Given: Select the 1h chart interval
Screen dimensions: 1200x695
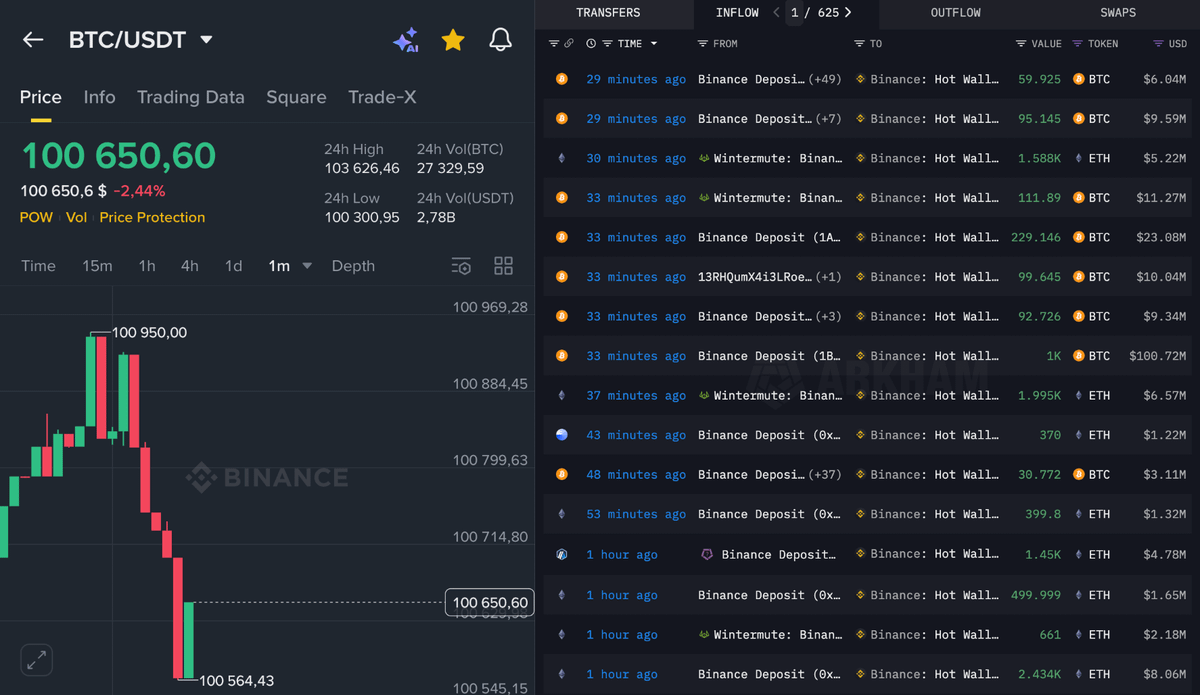Looking at the screenshot, I should pyautogui.click(x=147, y=266).
